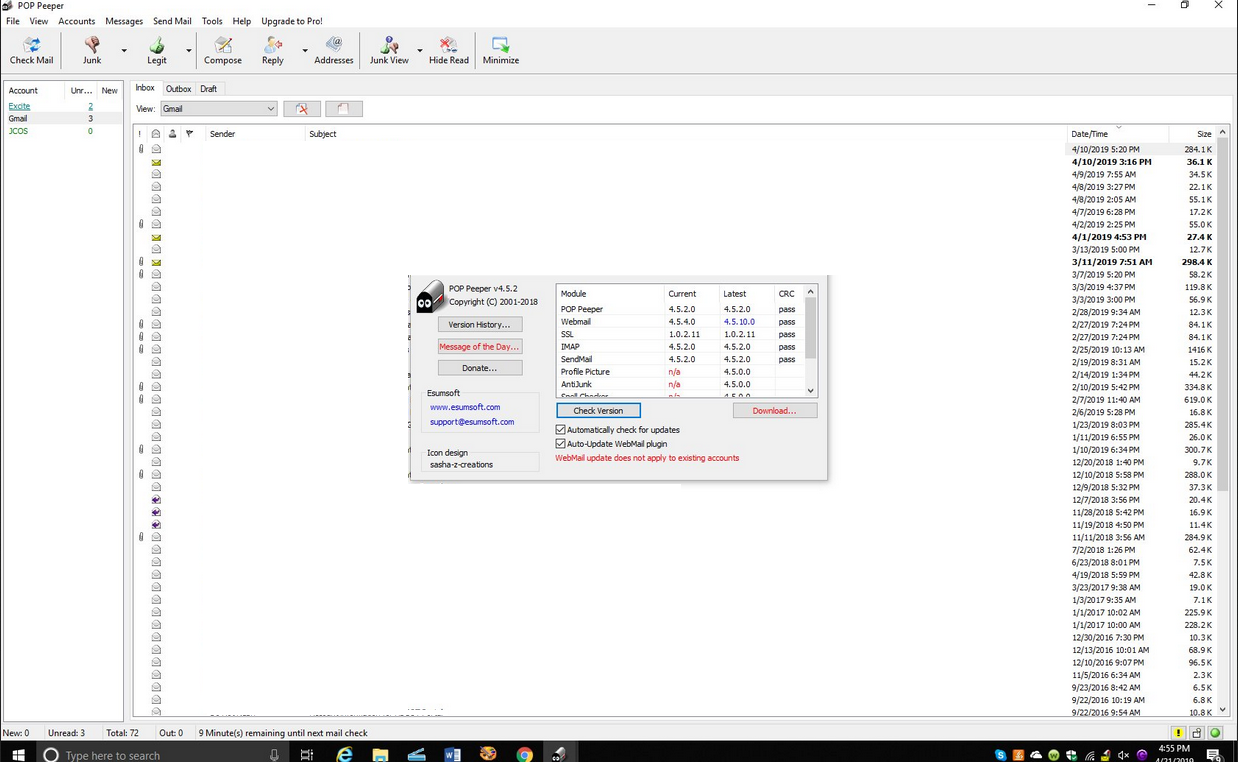Click the Minimize toolbar icon
1238x762 pixels.
tap(501, 50)
